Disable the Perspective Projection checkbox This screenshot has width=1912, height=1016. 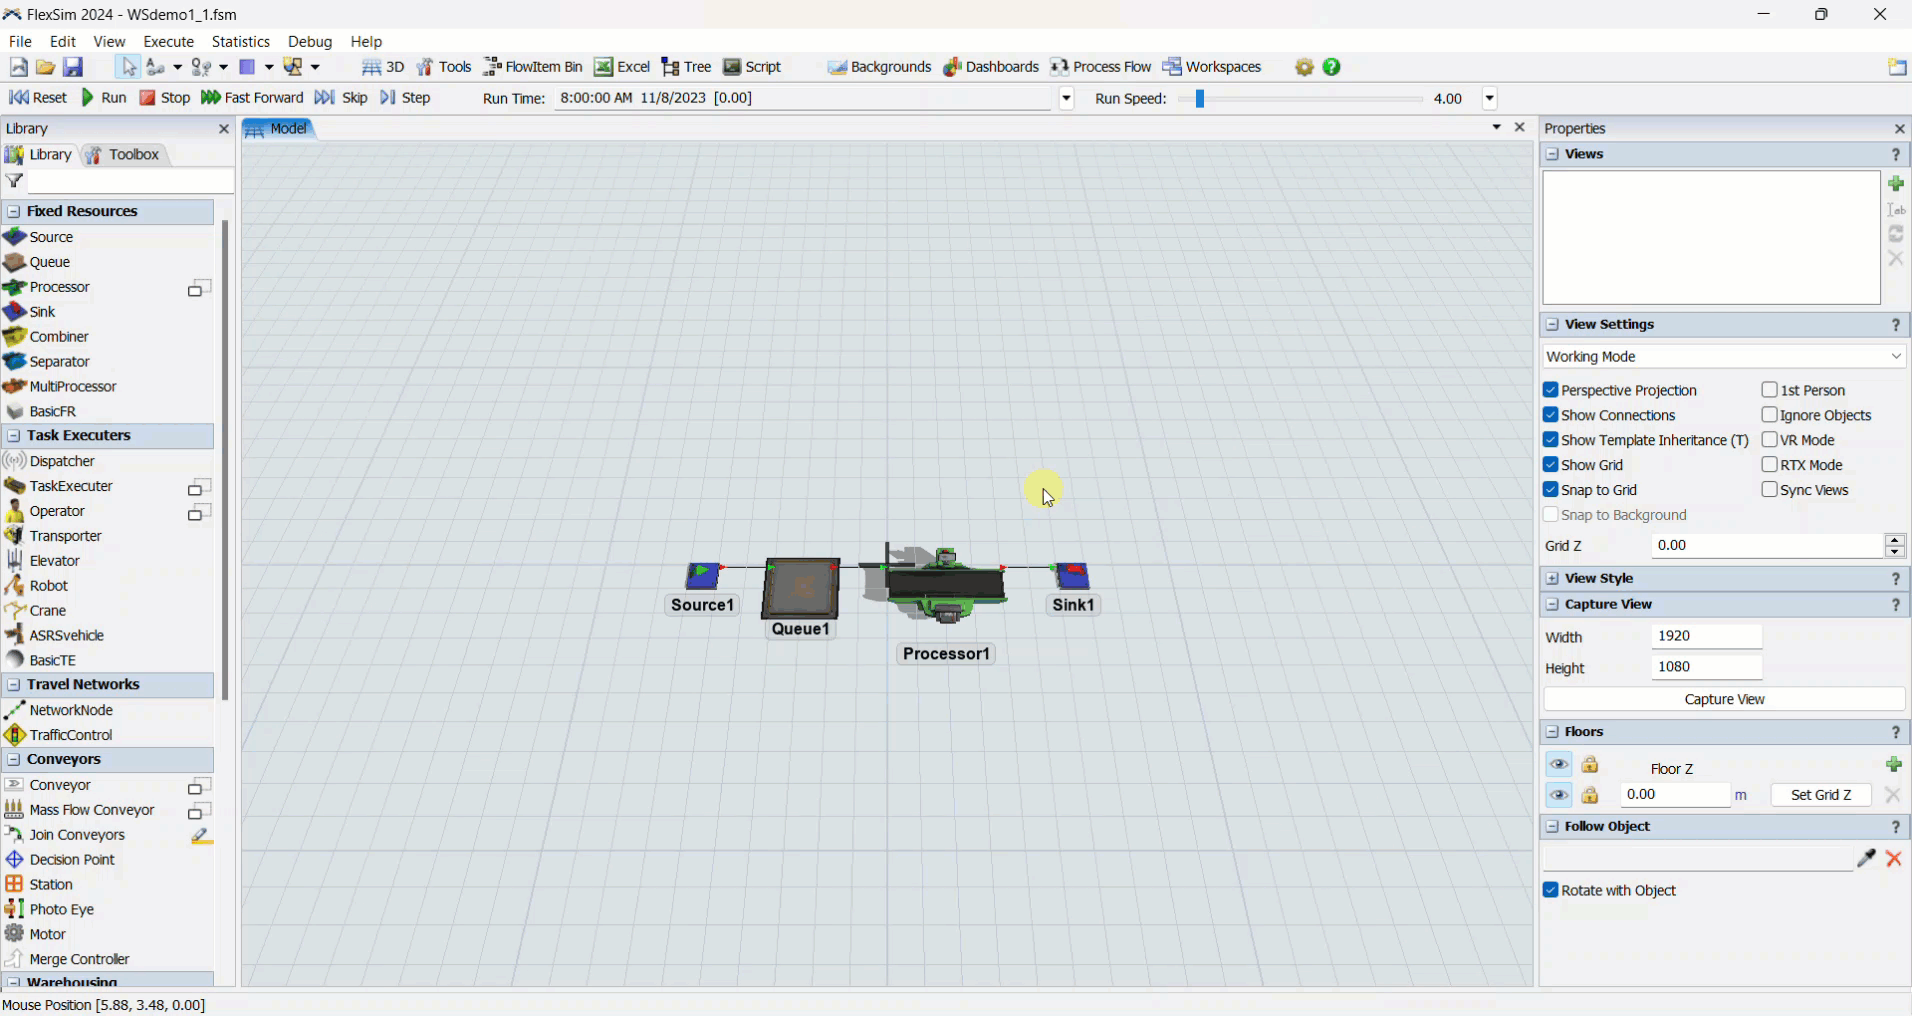click(x=1551, y=390)
